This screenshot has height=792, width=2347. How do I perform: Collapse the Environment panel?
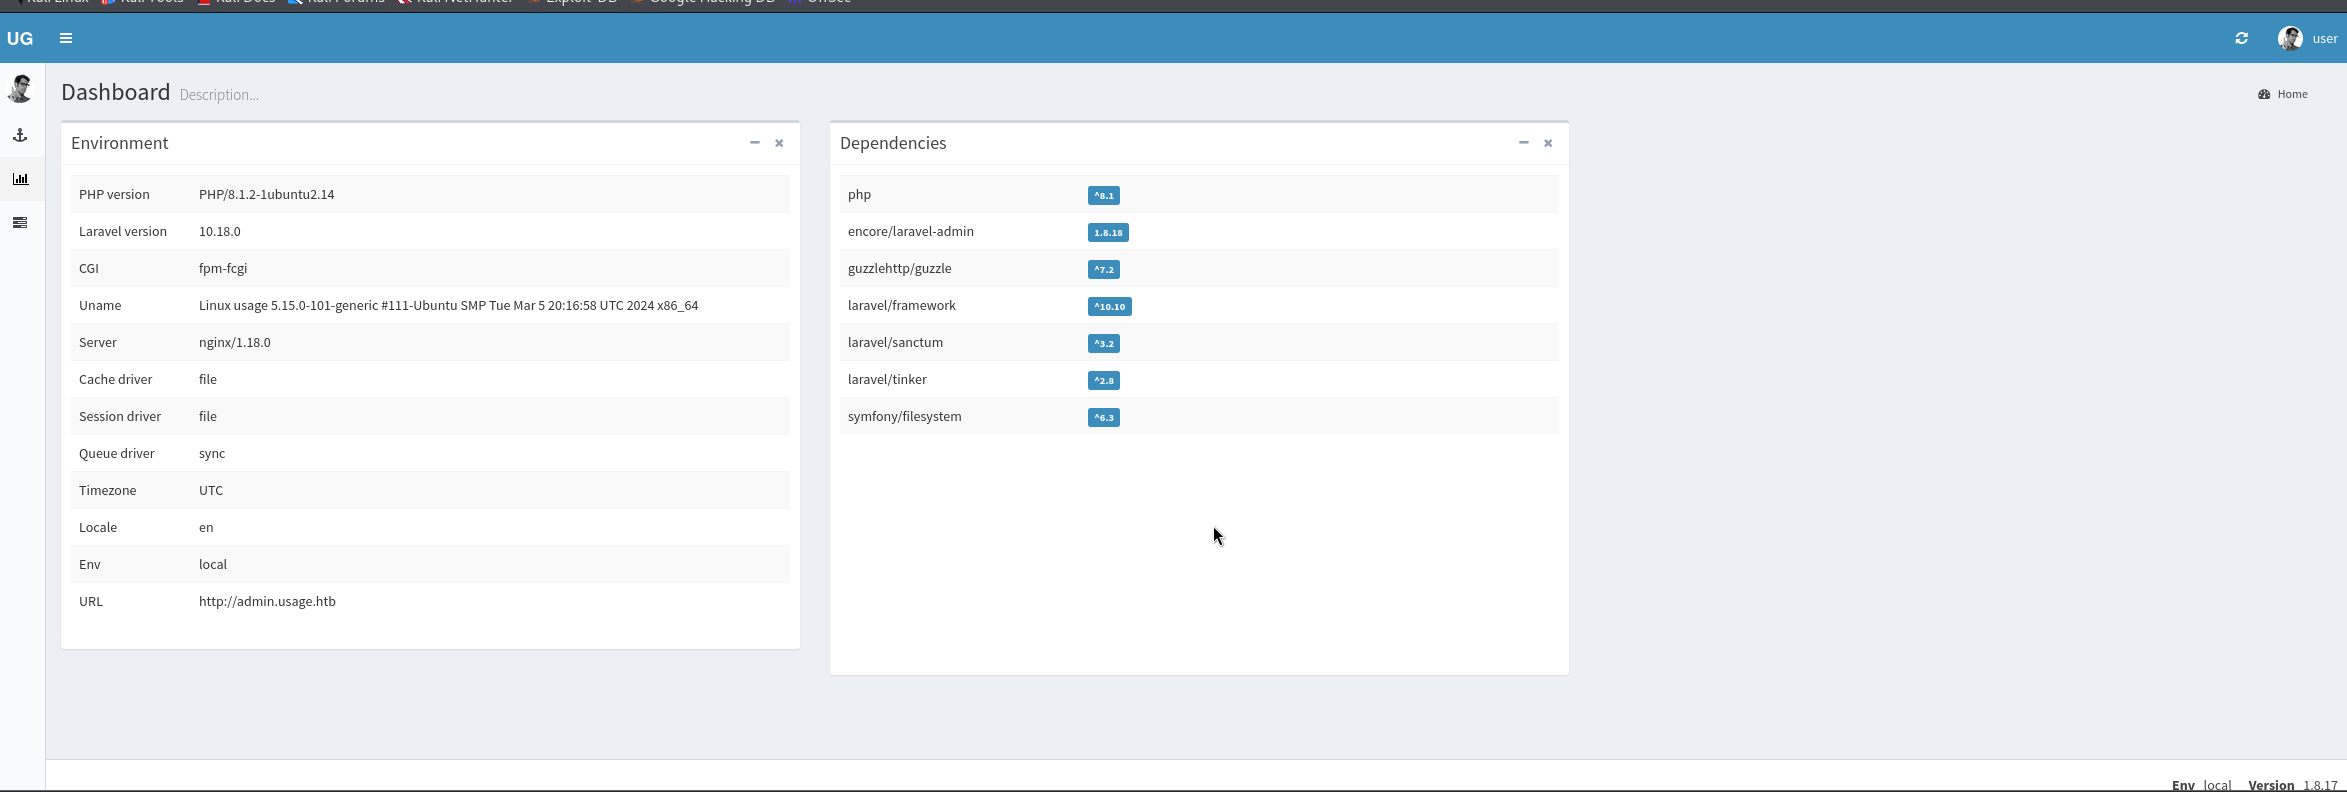[x=755, y=143]
